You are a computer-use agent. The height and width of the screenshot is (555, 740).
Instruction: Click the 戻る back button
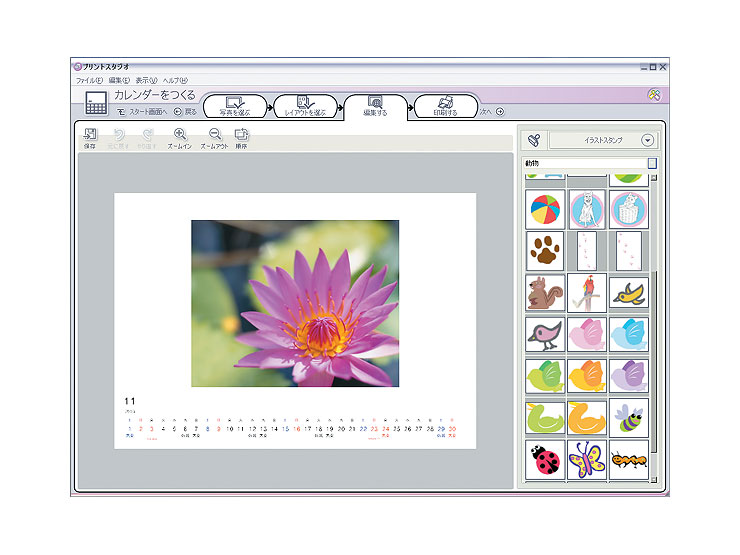184,112
